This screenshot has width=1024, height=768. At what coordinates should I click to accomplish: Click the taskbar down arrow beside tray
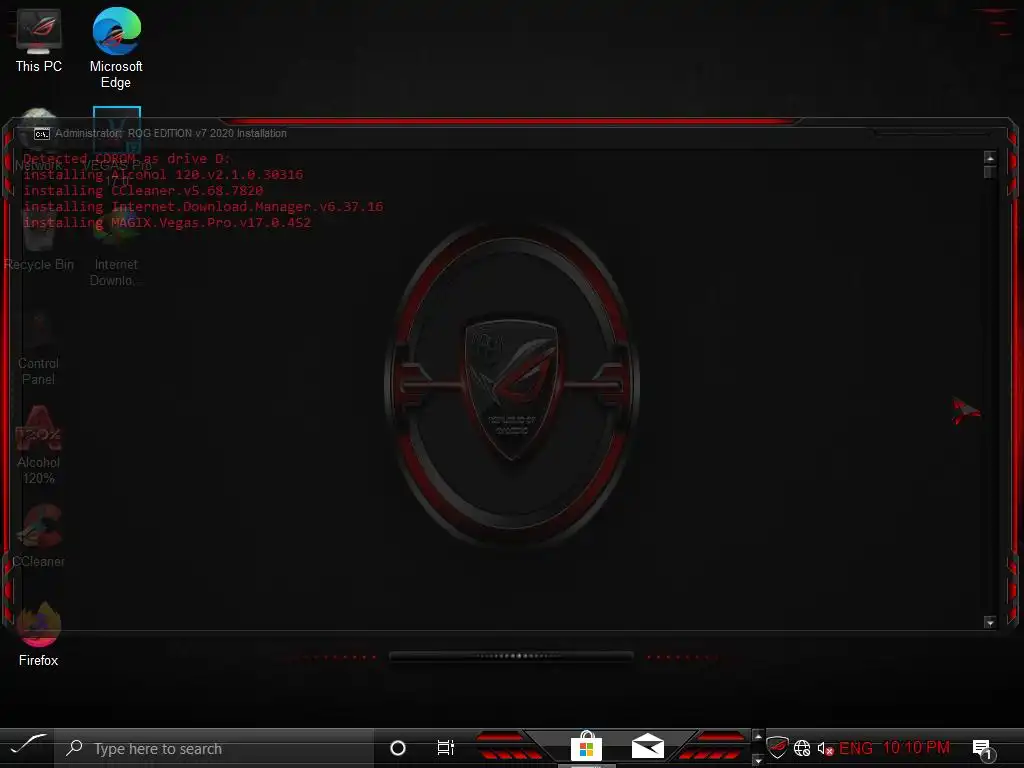[758, 760]
